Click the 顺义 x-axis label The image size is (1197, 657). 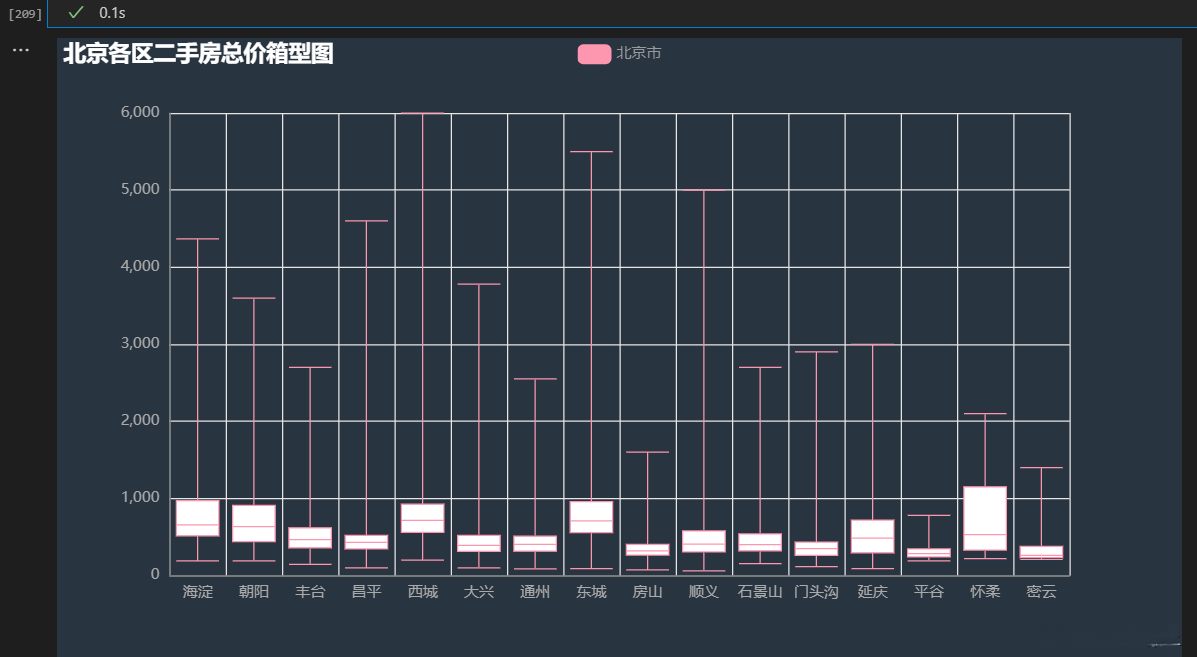pos(704,591)
